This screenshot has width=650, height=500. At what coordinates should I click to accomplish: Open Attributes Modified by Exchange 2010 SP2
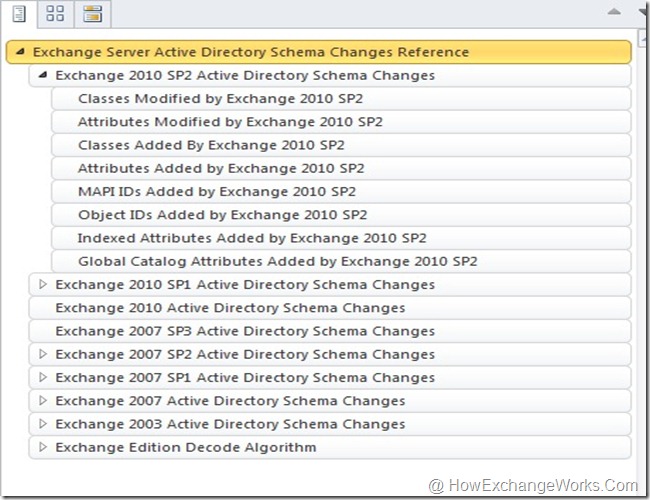coord(341,122)
